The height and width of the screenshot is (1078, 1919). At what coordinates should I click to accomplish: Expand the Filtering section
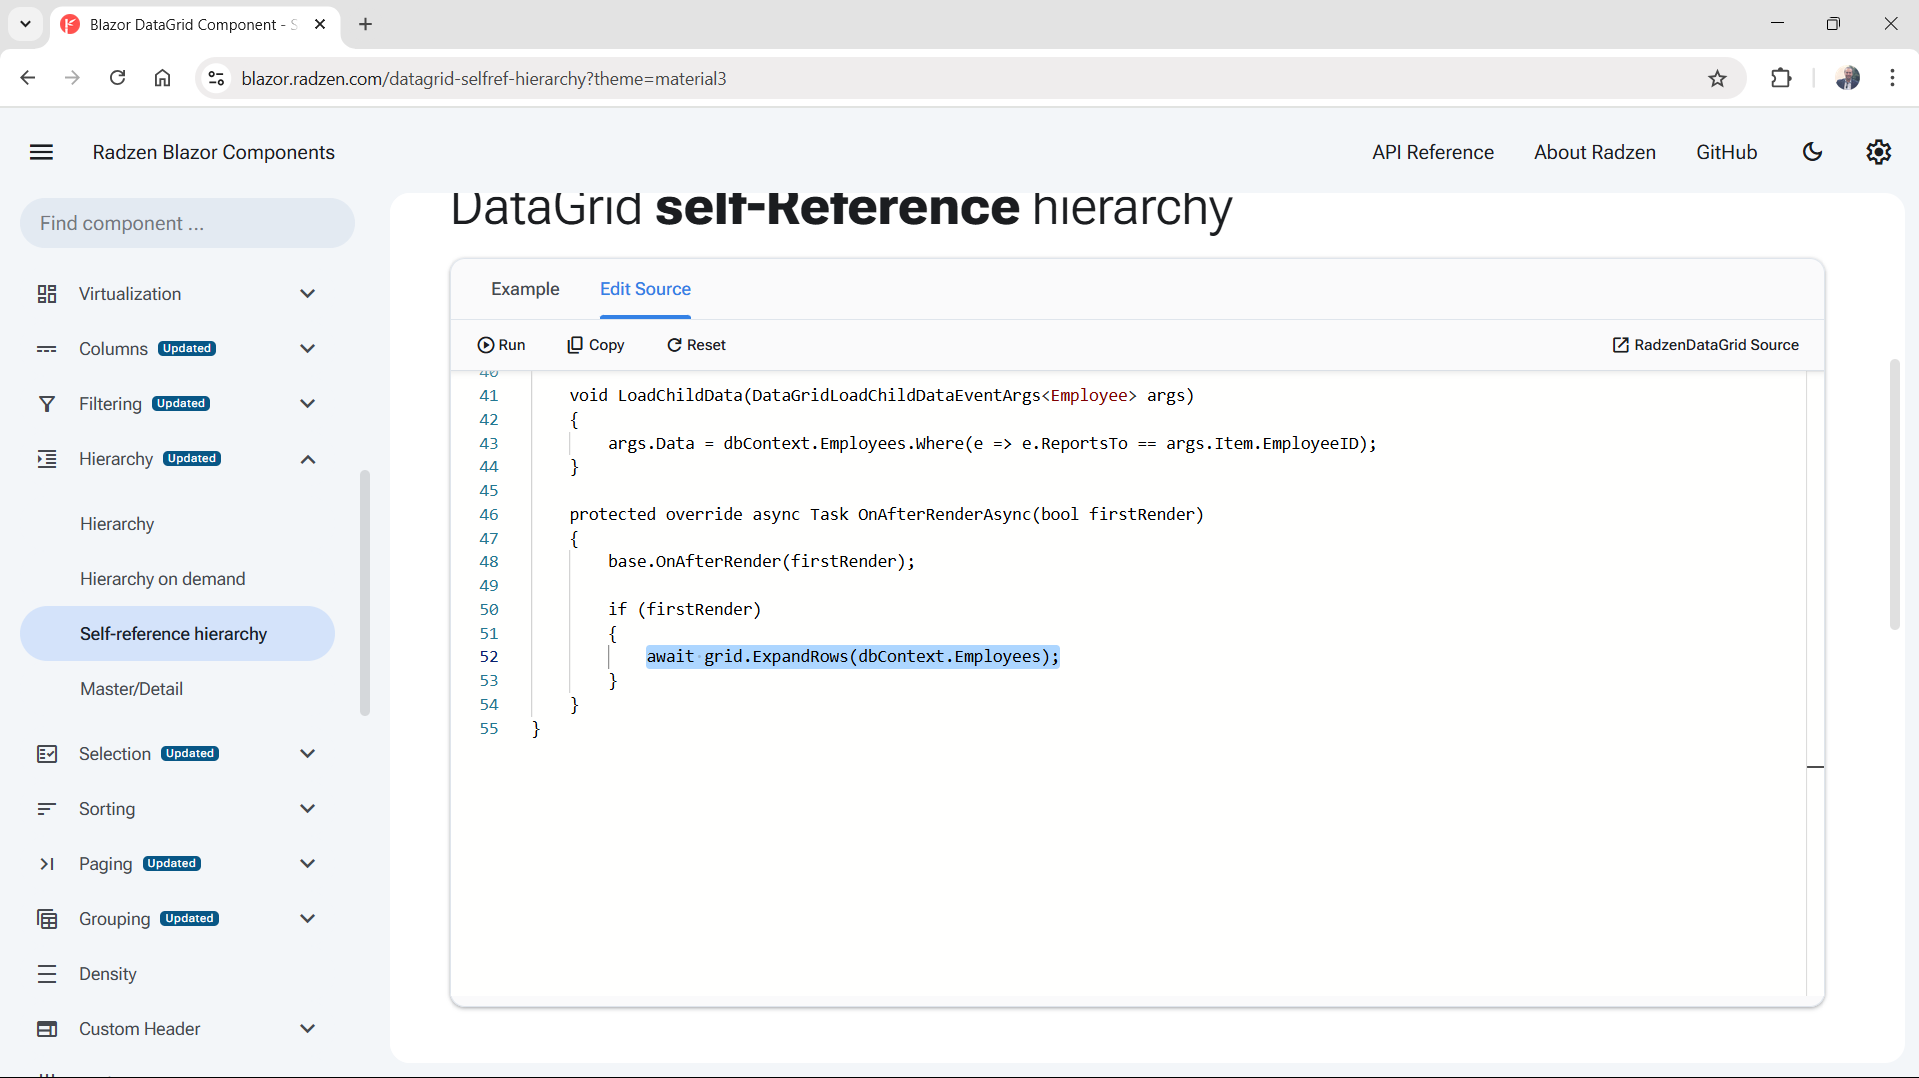point(308,404)
